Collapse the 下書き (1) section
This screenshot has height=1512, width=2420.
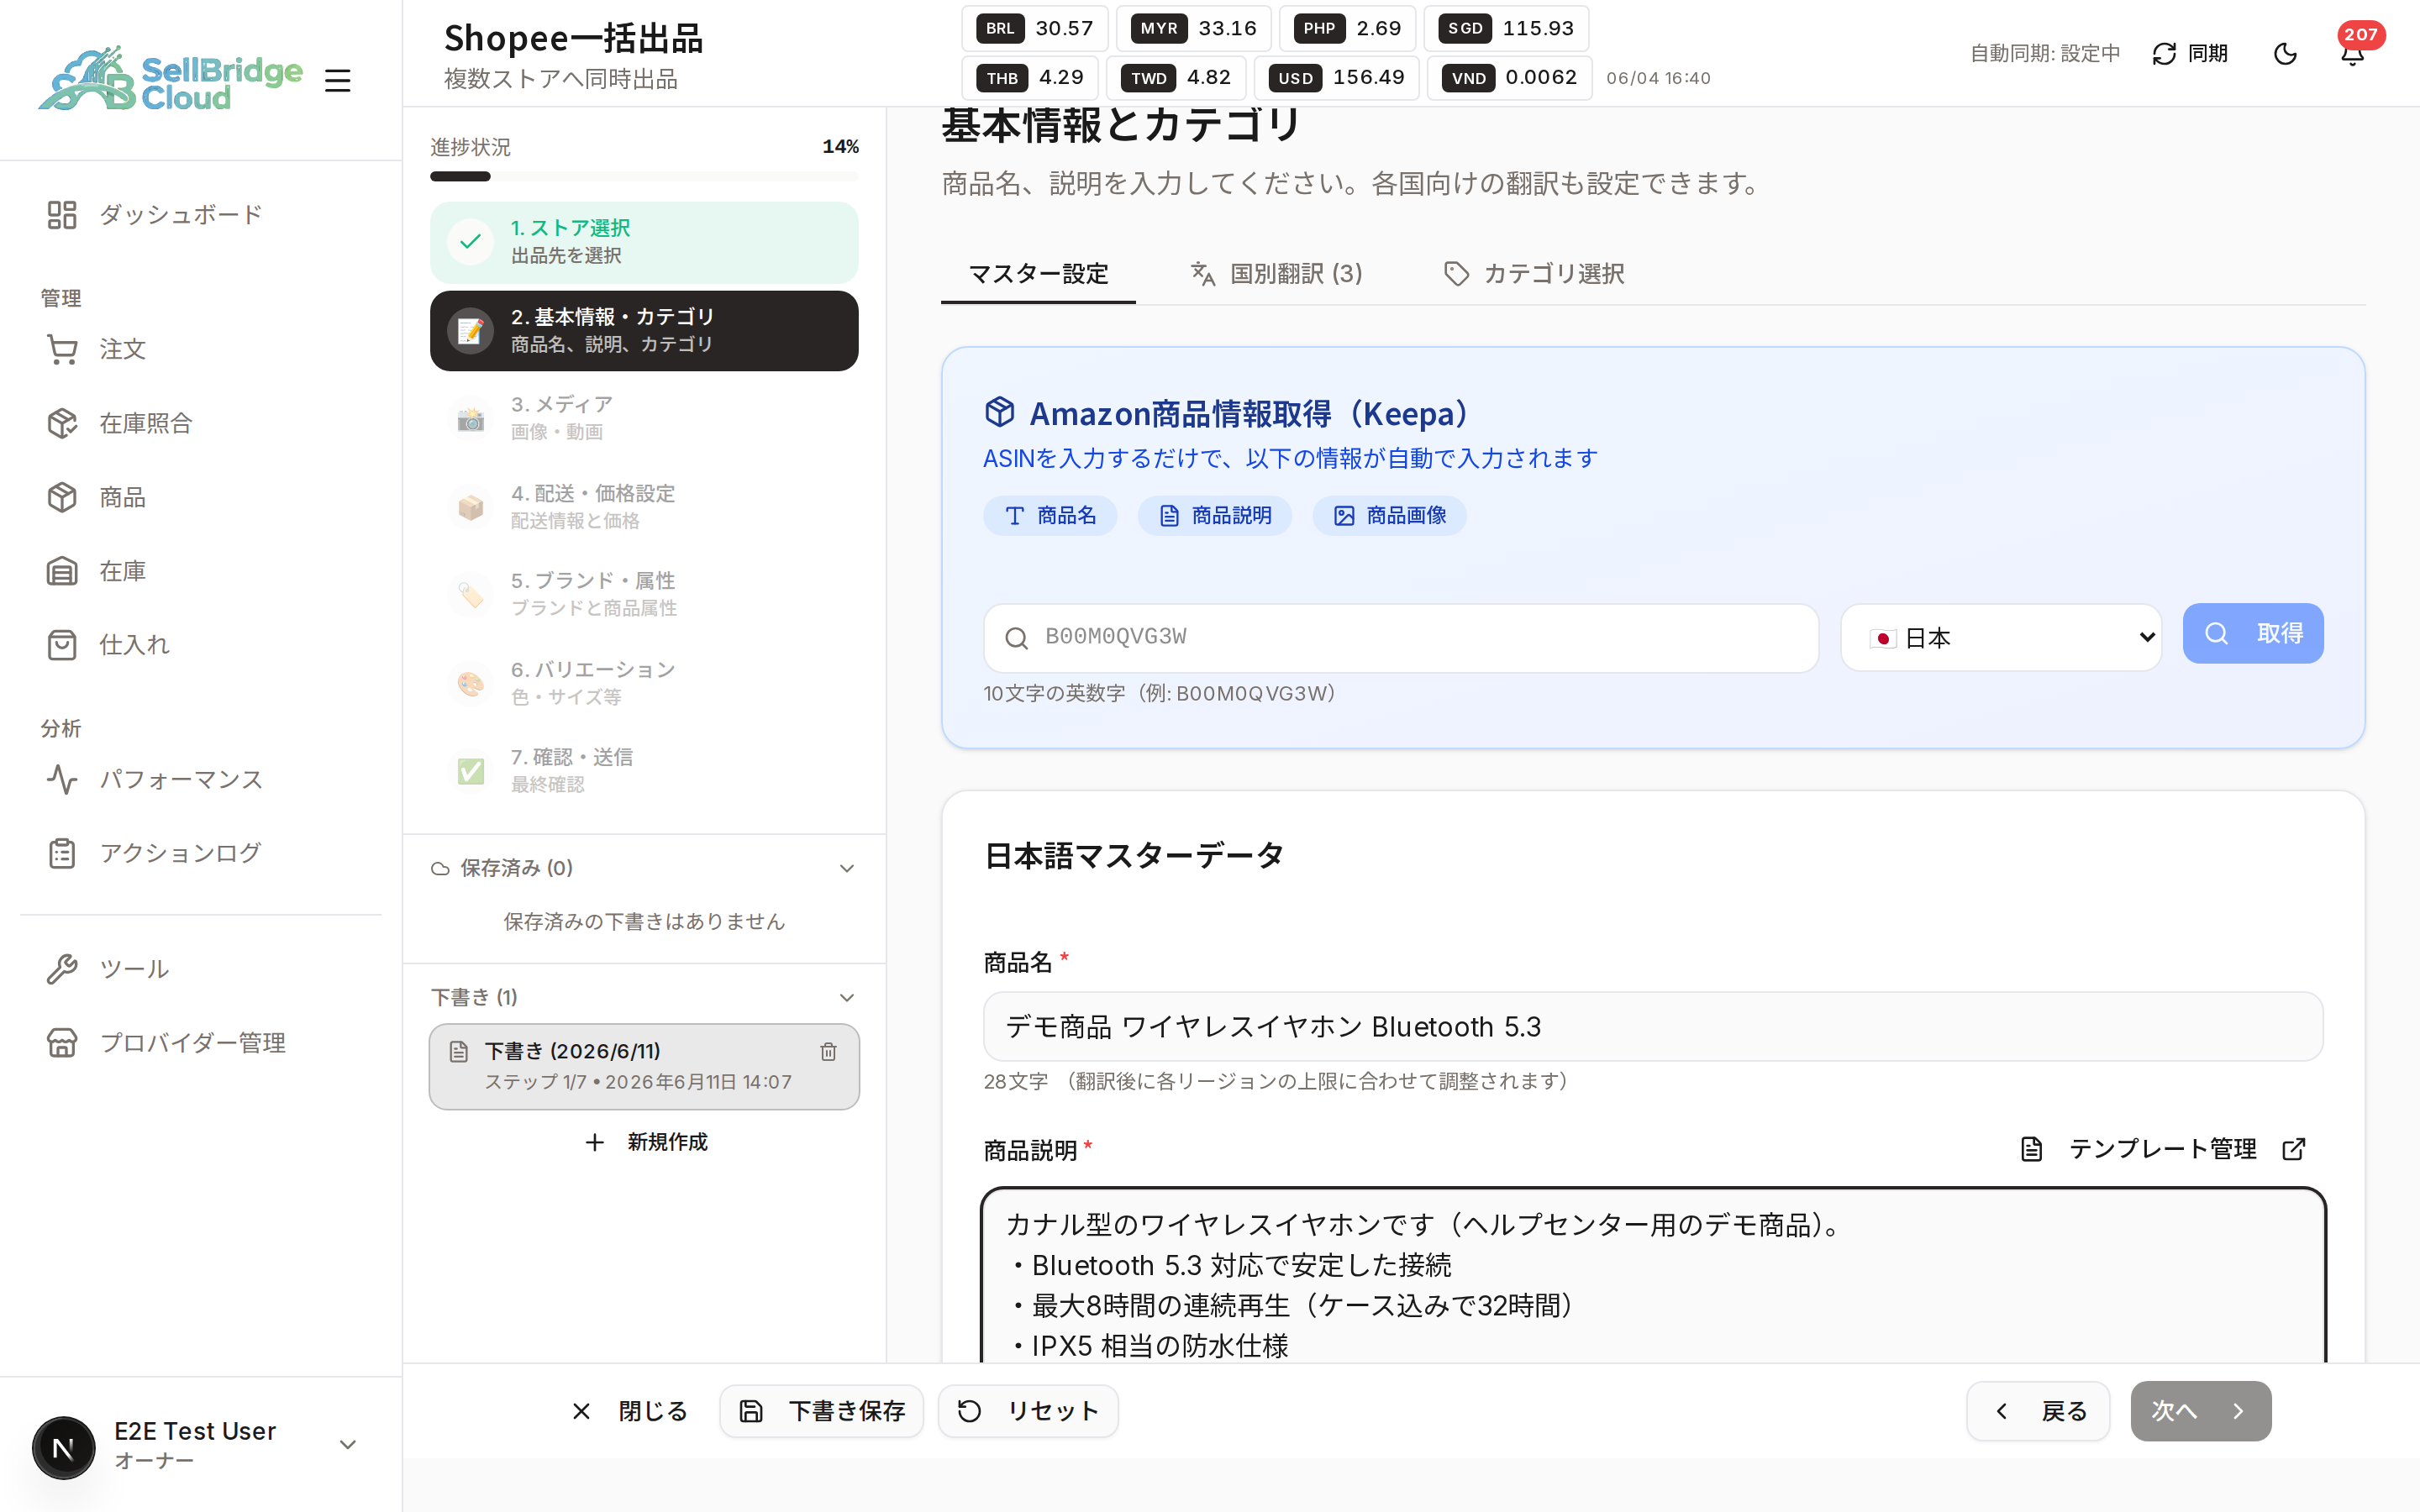[x=644, y=997]
